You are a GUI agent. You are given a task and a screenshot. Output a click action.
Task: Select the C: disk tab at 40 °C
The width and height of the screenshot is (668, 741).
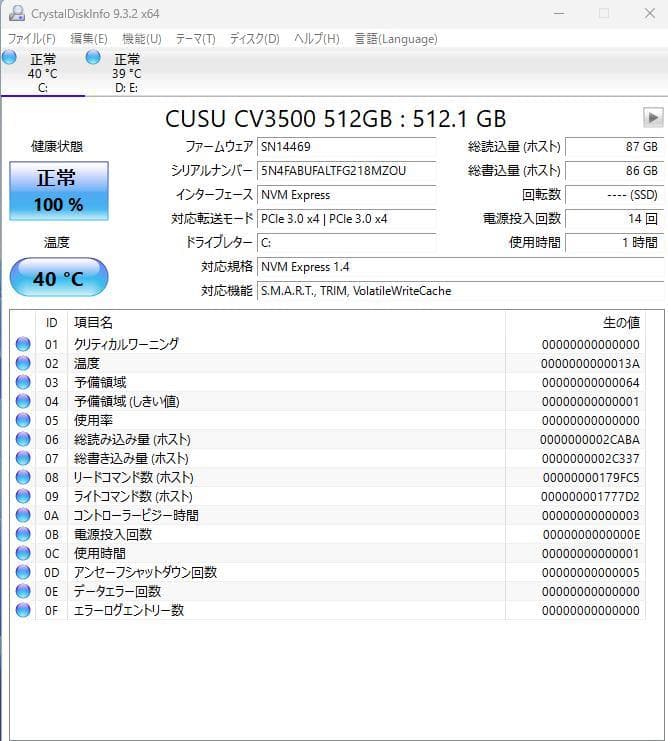pyautogui.click(x=43, y=72)
